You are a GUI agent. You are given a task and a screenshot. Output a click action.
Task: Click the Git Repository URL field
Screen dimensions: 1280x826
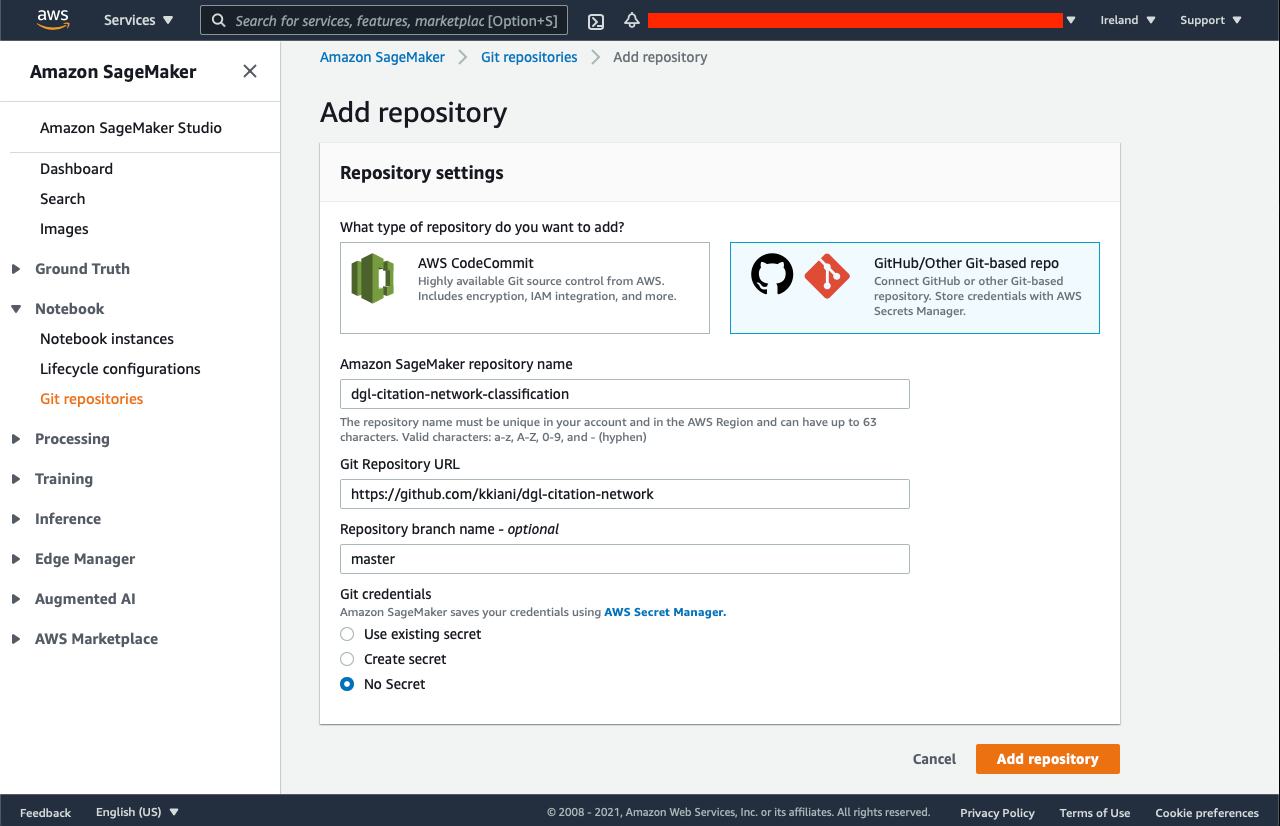[x=625, y=494]
